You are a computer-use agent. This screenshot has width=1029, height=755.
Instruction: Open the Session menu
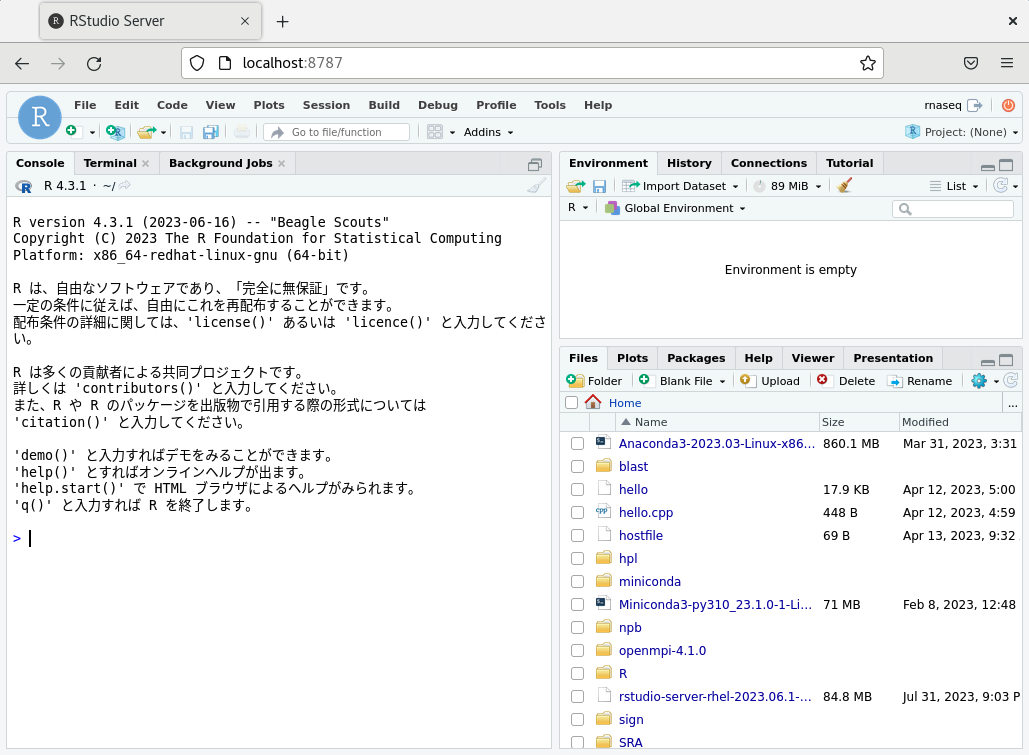point(326,105)
